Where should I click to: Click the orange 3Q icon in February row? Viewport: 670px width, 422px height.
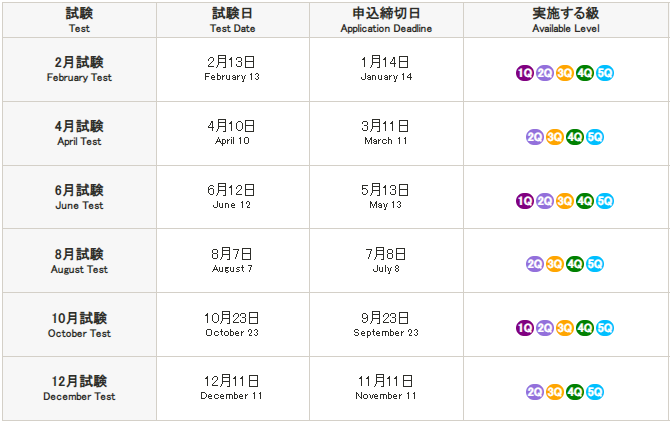pyautogui.click(x=564, y=73)
